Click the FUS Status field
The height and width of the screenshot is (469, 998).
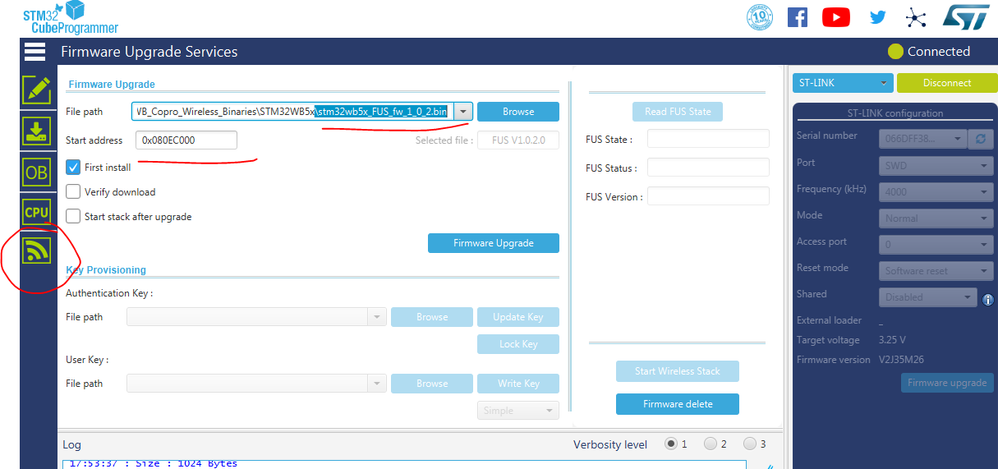708,167
